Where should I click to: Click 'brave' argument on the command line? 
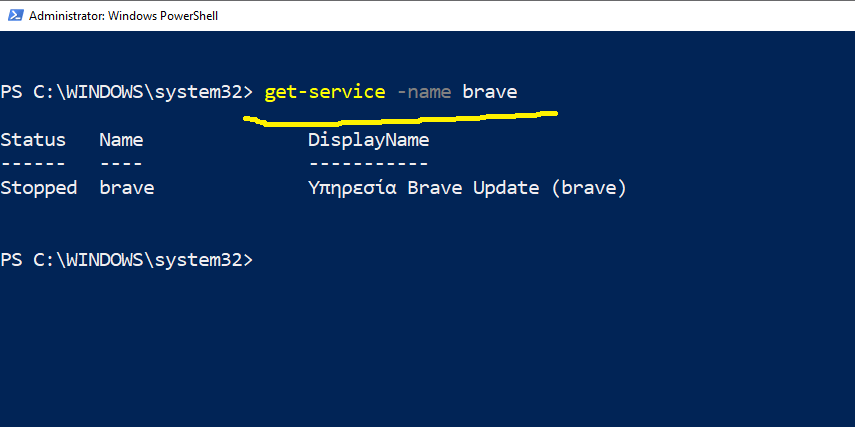tap(489, 92)
